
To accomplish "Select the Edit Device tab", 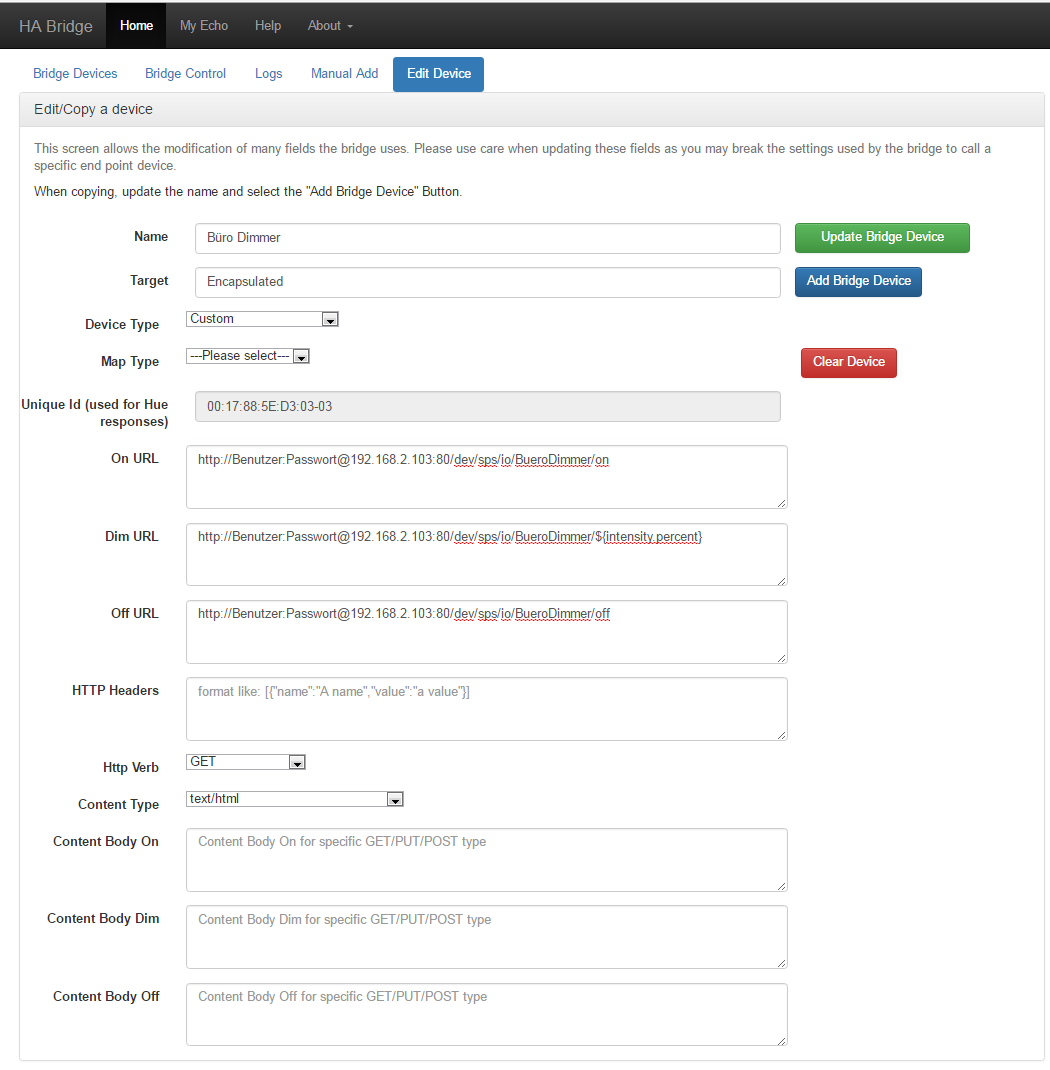I will click(x=439, y=74).
